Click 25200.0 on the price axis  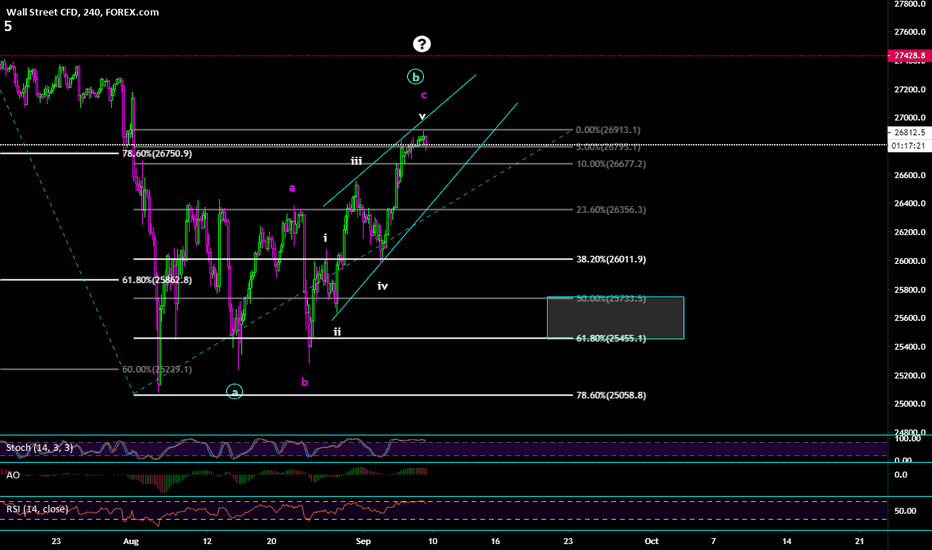[910, 375]
